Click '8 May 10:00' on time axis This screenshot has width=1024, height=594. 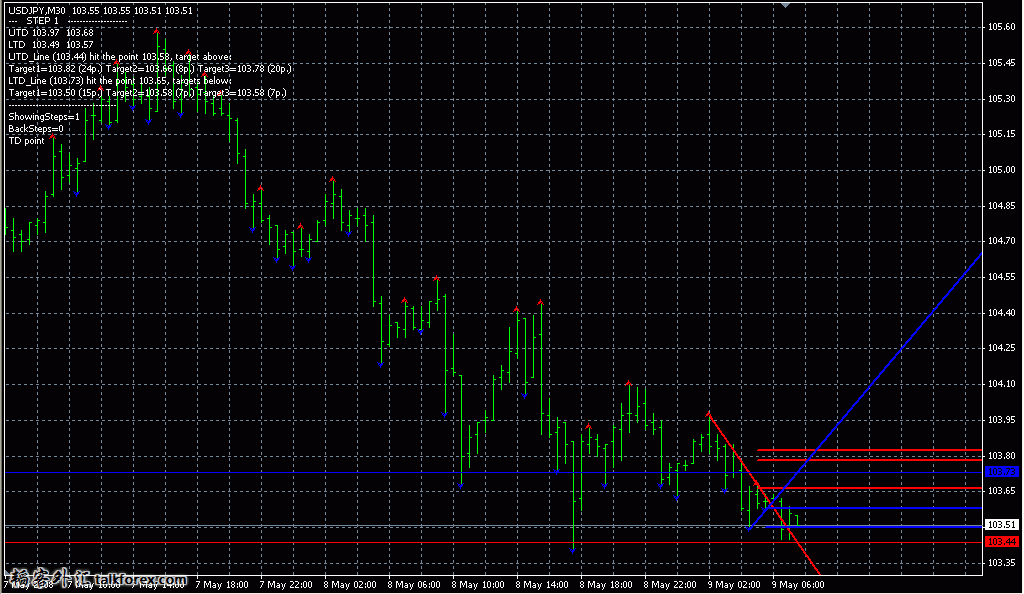tap(478, 585)
